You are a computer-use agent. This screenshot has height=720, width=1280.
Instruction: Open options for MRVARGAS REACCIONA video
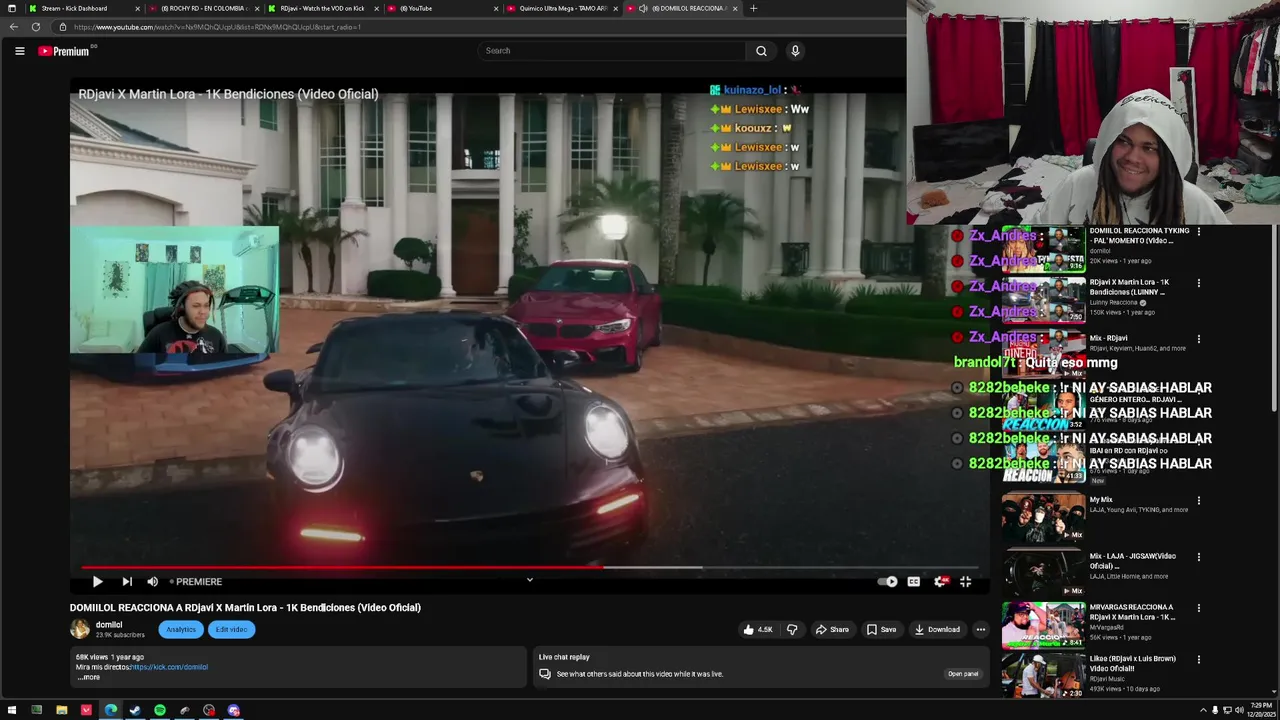1198,608
